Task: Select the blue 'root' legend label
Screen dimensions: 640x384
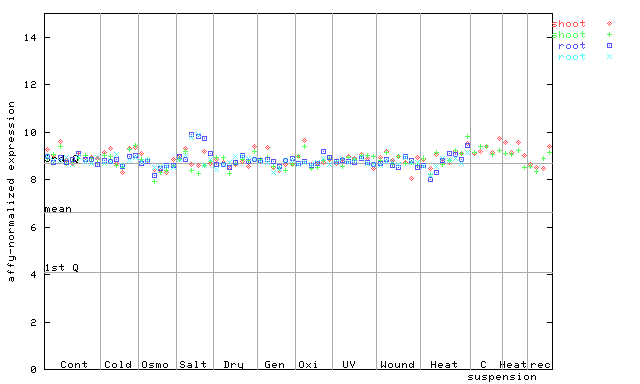Action: point(572,46)
